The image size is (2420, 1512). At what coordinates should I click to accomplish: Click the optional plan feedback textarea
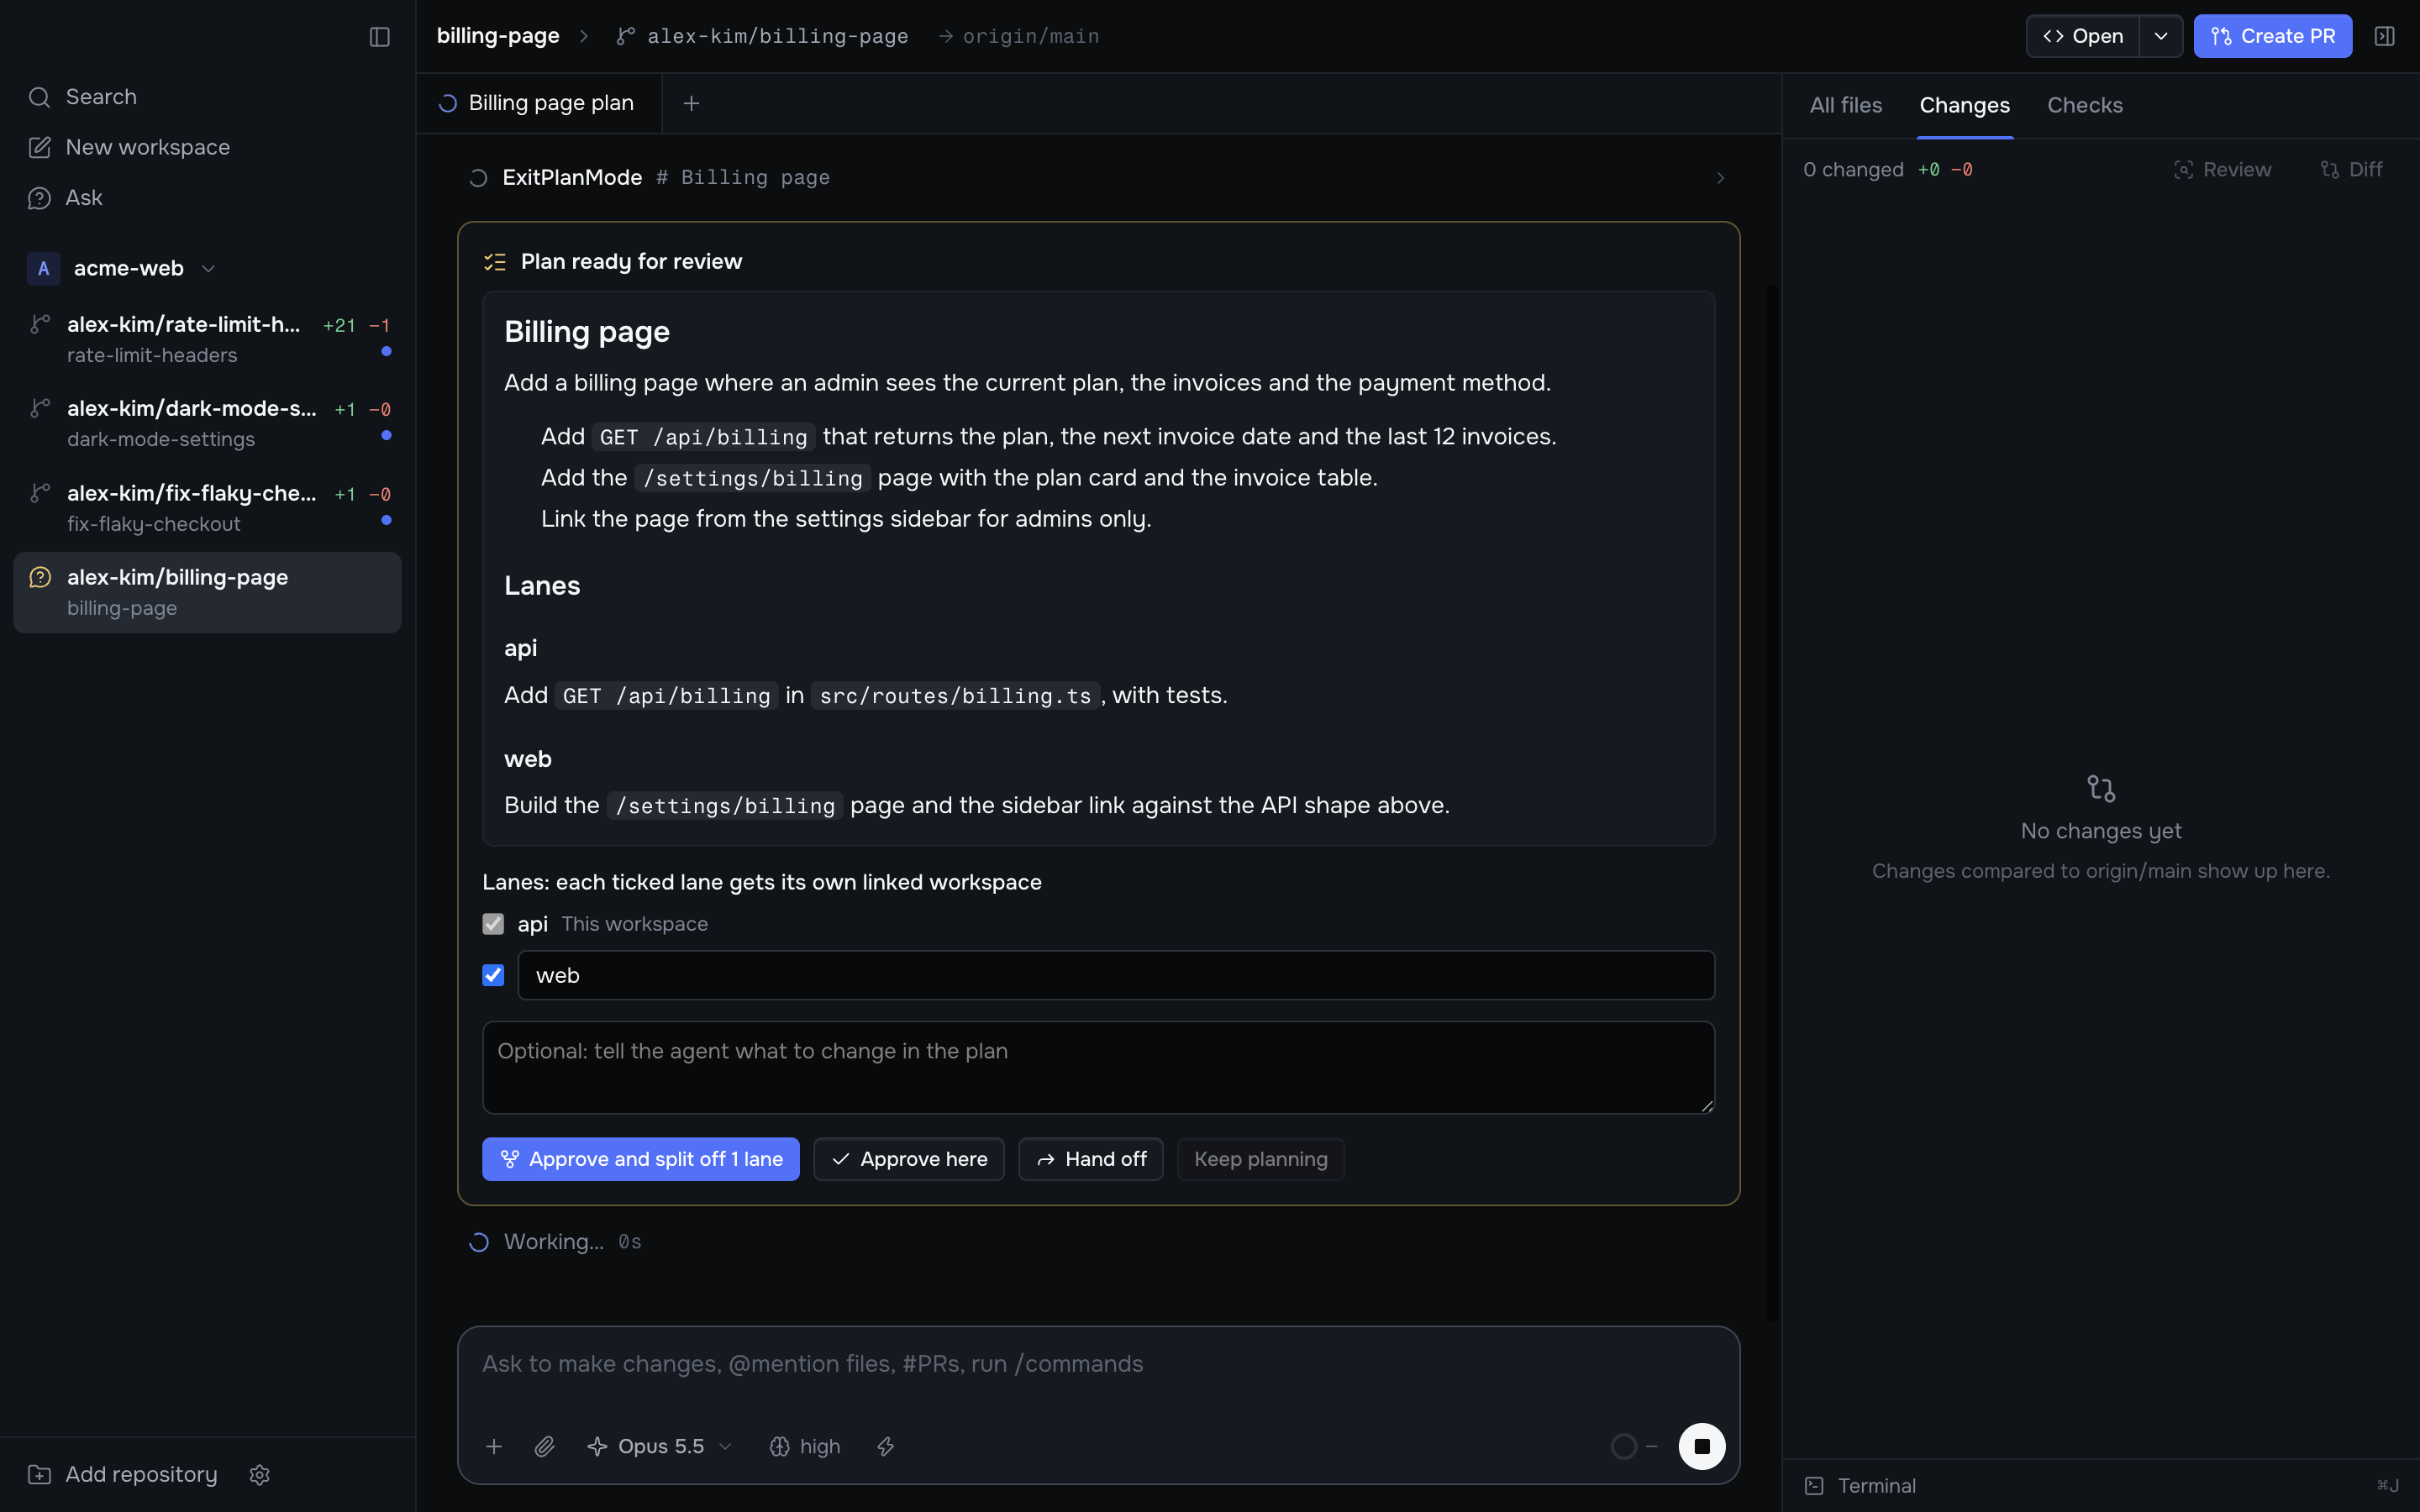1098,1067
